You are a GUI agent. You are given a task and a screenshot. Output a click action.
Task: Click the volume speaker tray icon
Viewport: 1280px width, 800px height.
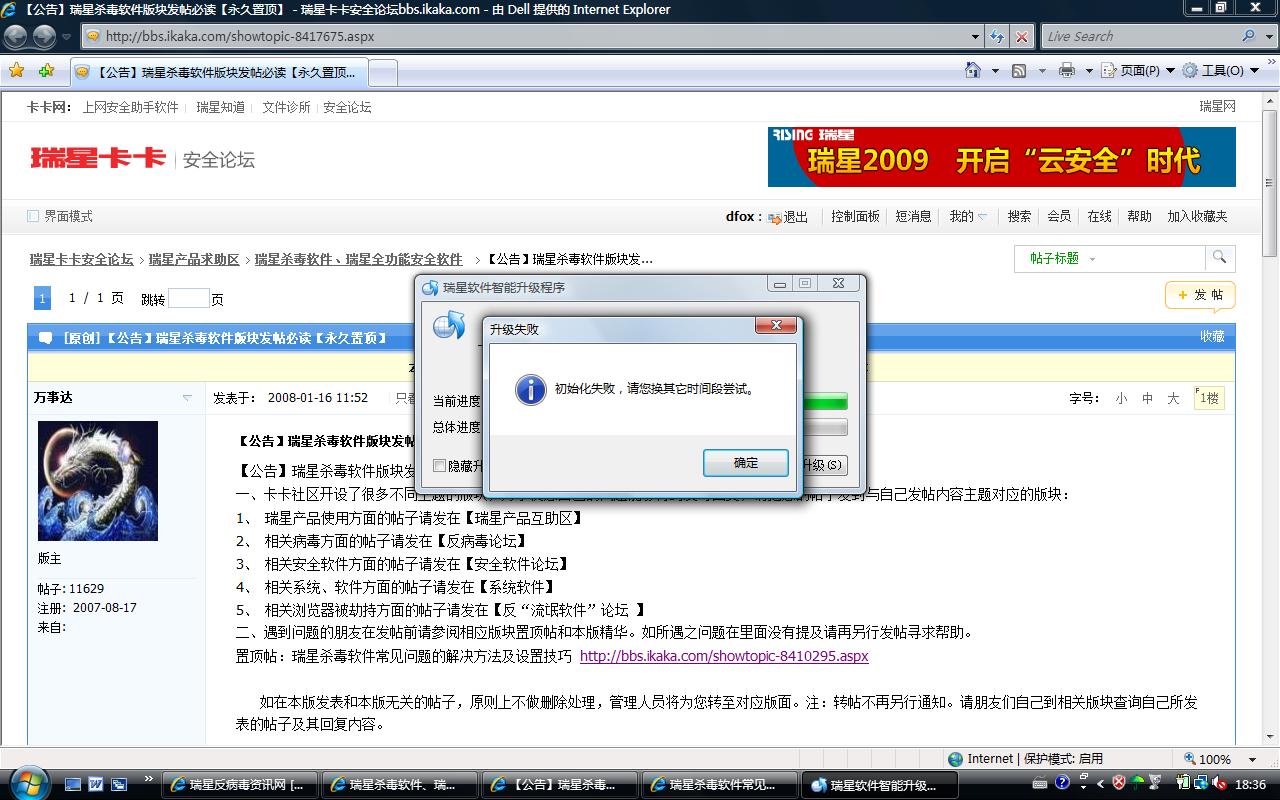point(1219,783)
